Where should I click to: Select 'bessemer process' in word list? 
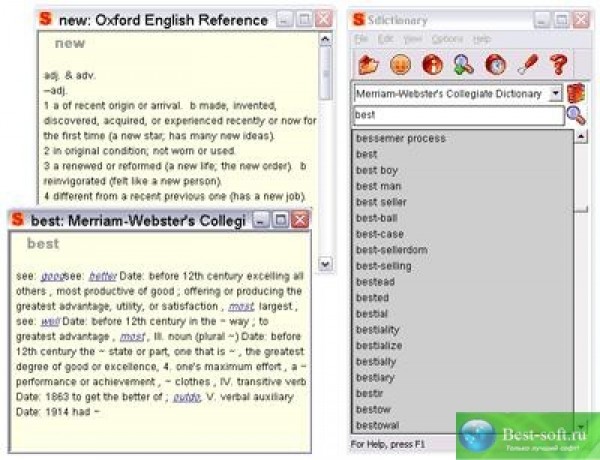(x=462, y=138)
